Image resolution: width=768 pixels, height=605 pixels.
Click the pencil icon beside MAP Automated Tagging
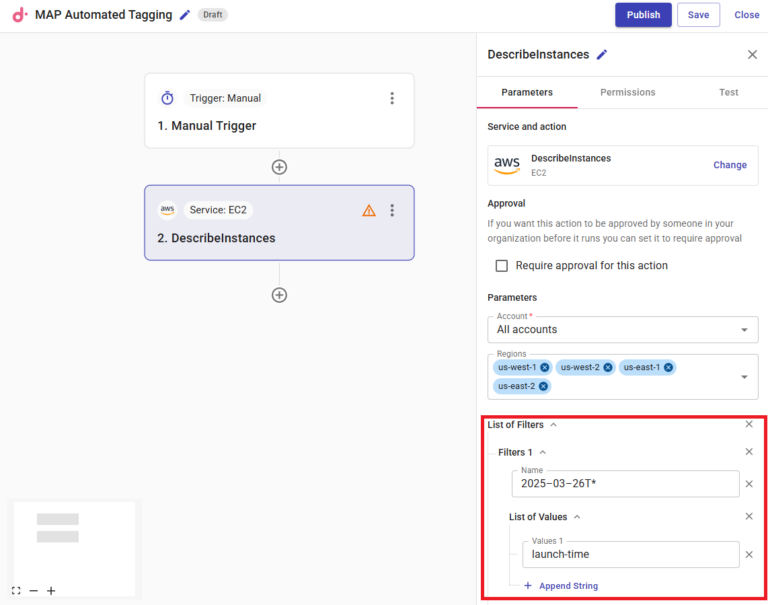pos(184,15)
